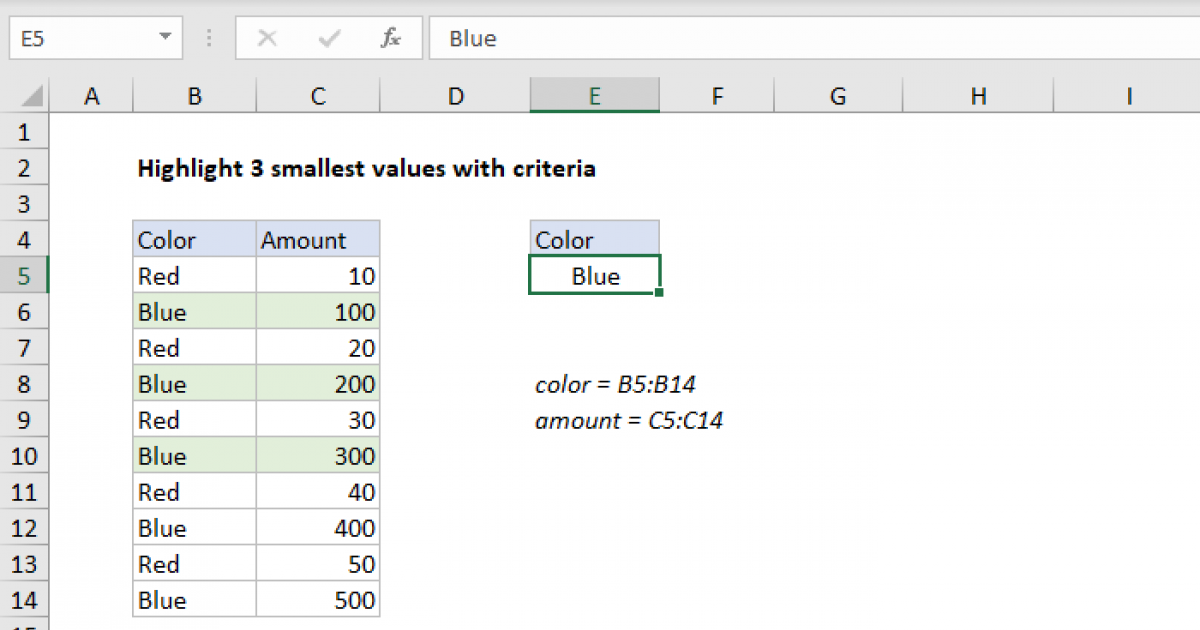1200x630 pixels.
Task: Select row 5 header
Action: 25,276
